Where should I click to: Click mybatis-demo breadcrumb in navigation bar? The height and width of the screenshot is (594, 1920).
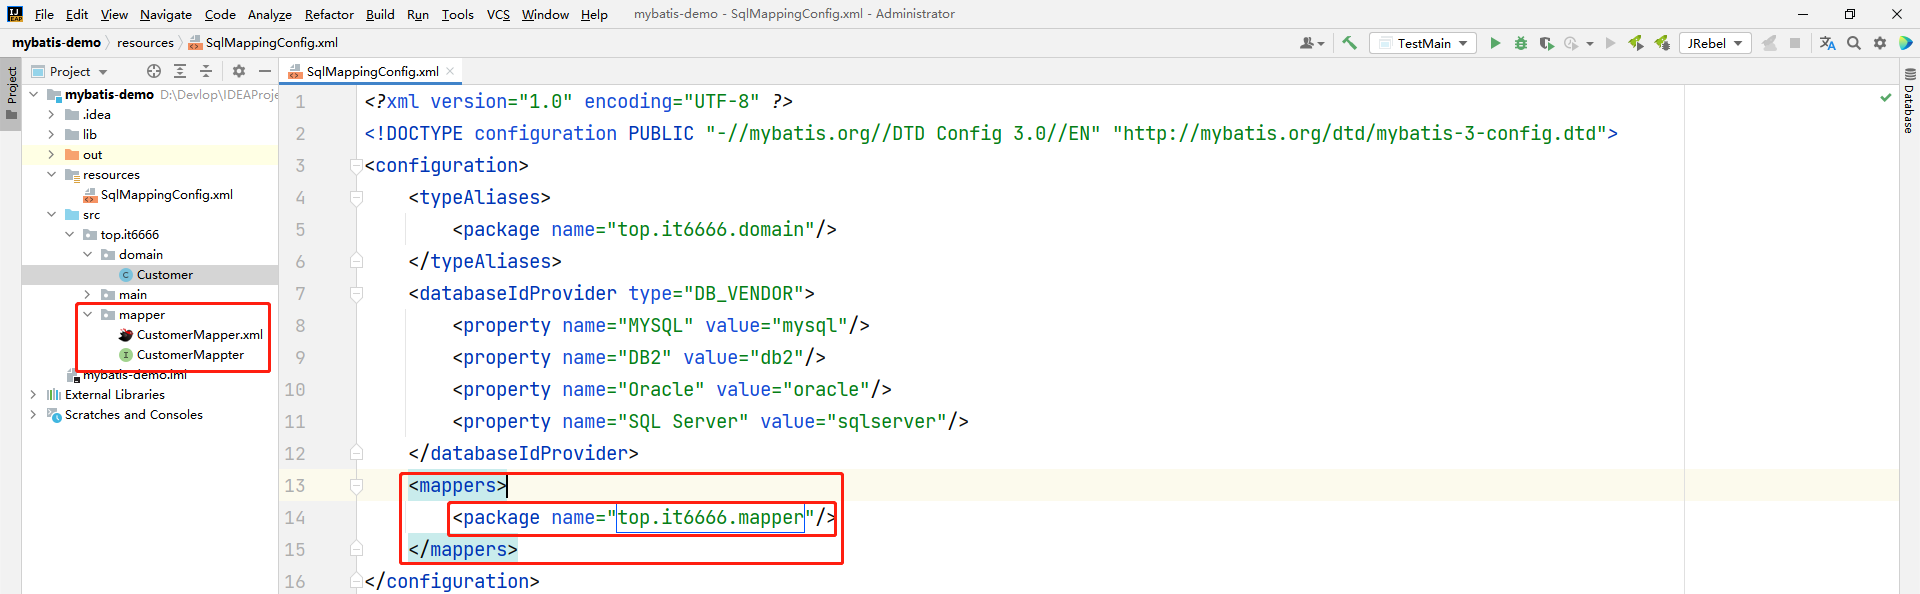tap(56, 42)
